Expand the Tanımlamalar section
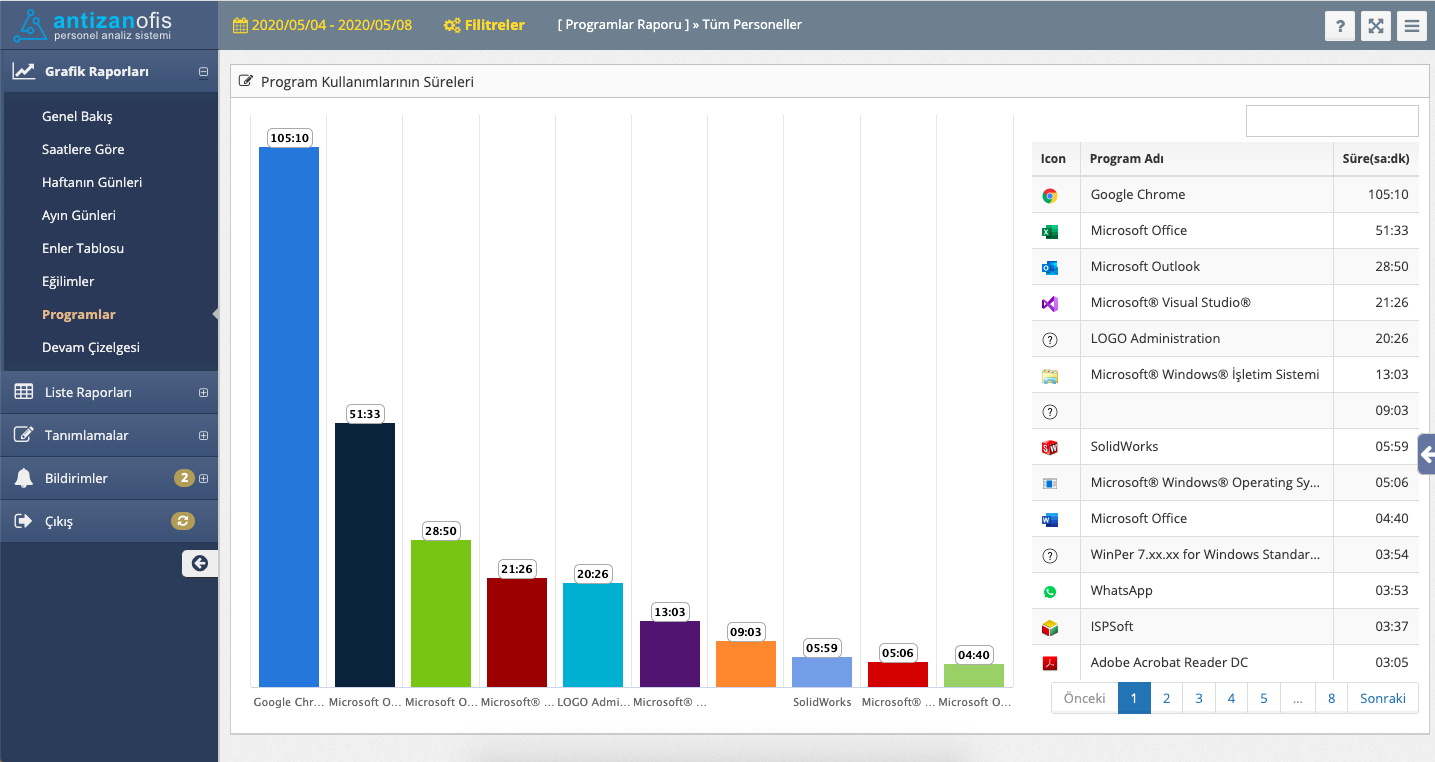Viewport: 1435px width, 762px height. click(x=204, y=436)
